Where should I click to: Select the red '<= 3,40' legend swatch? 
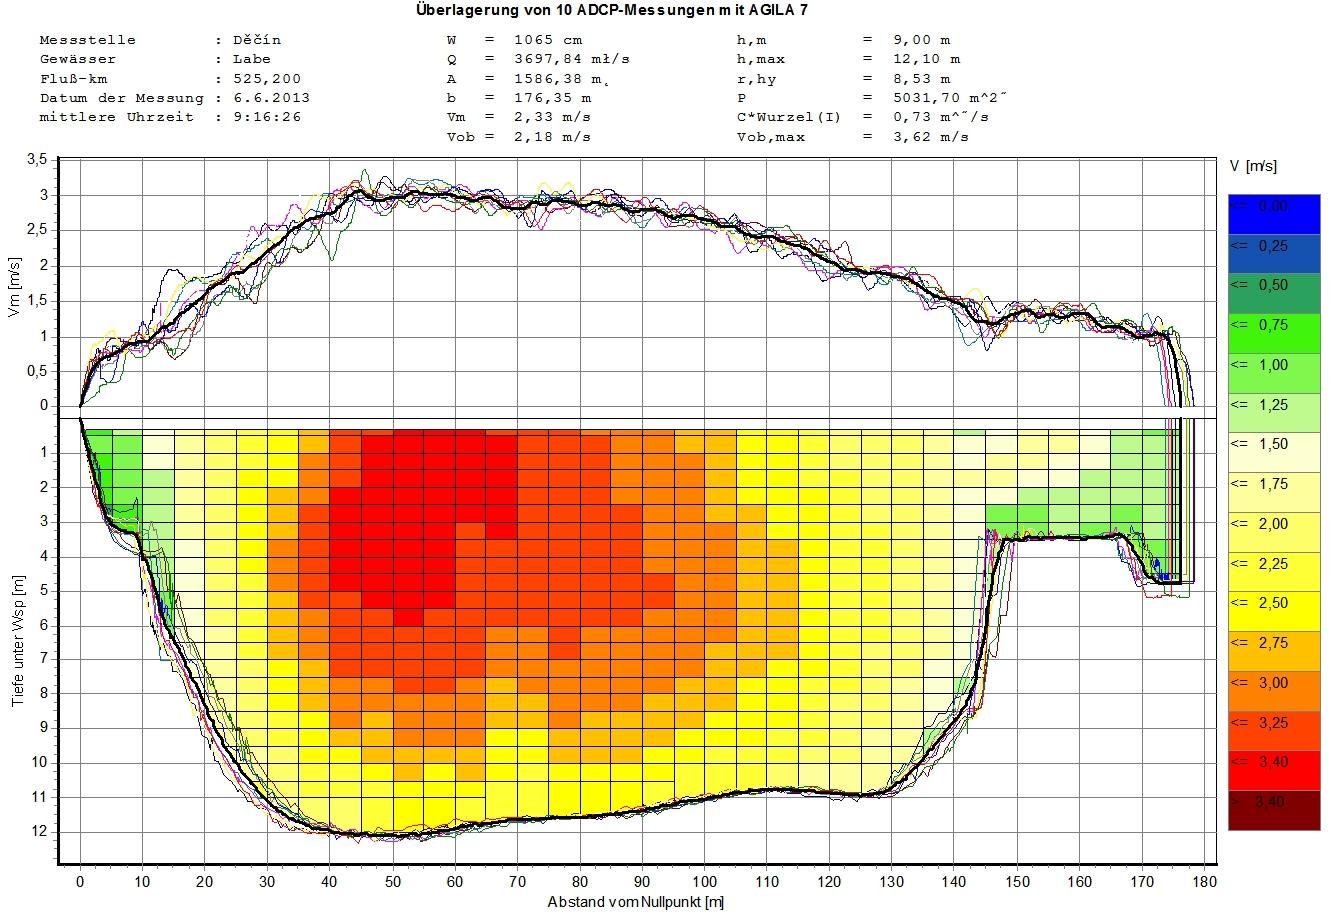click(1274, 769)
